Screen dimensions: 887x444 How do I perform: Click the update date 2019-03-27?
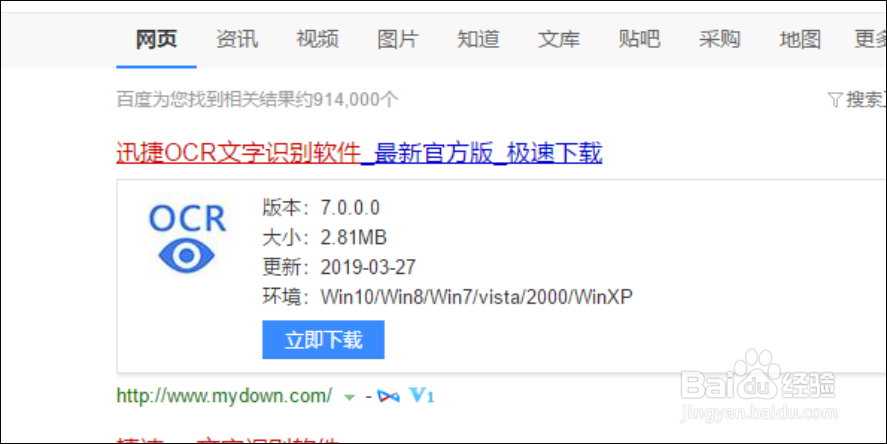(x=368, y=267)
